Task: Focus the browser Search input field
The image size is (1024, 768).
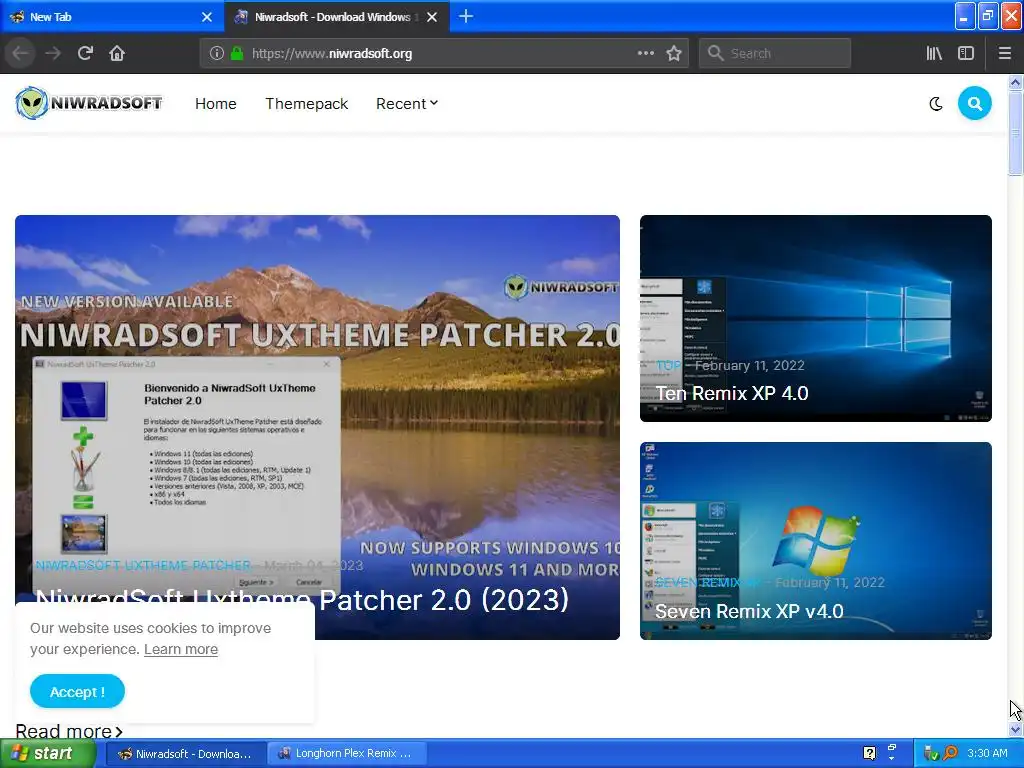Action: (x=775, y=53)
